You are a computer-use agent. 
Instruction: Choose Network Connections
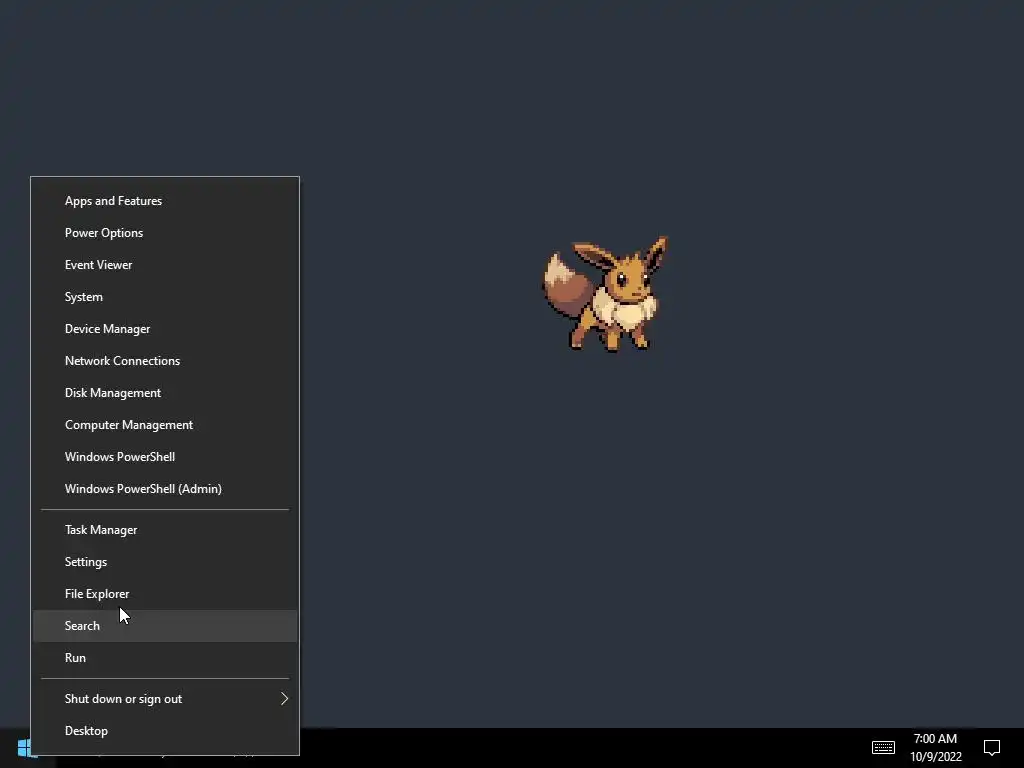point(165,360)
